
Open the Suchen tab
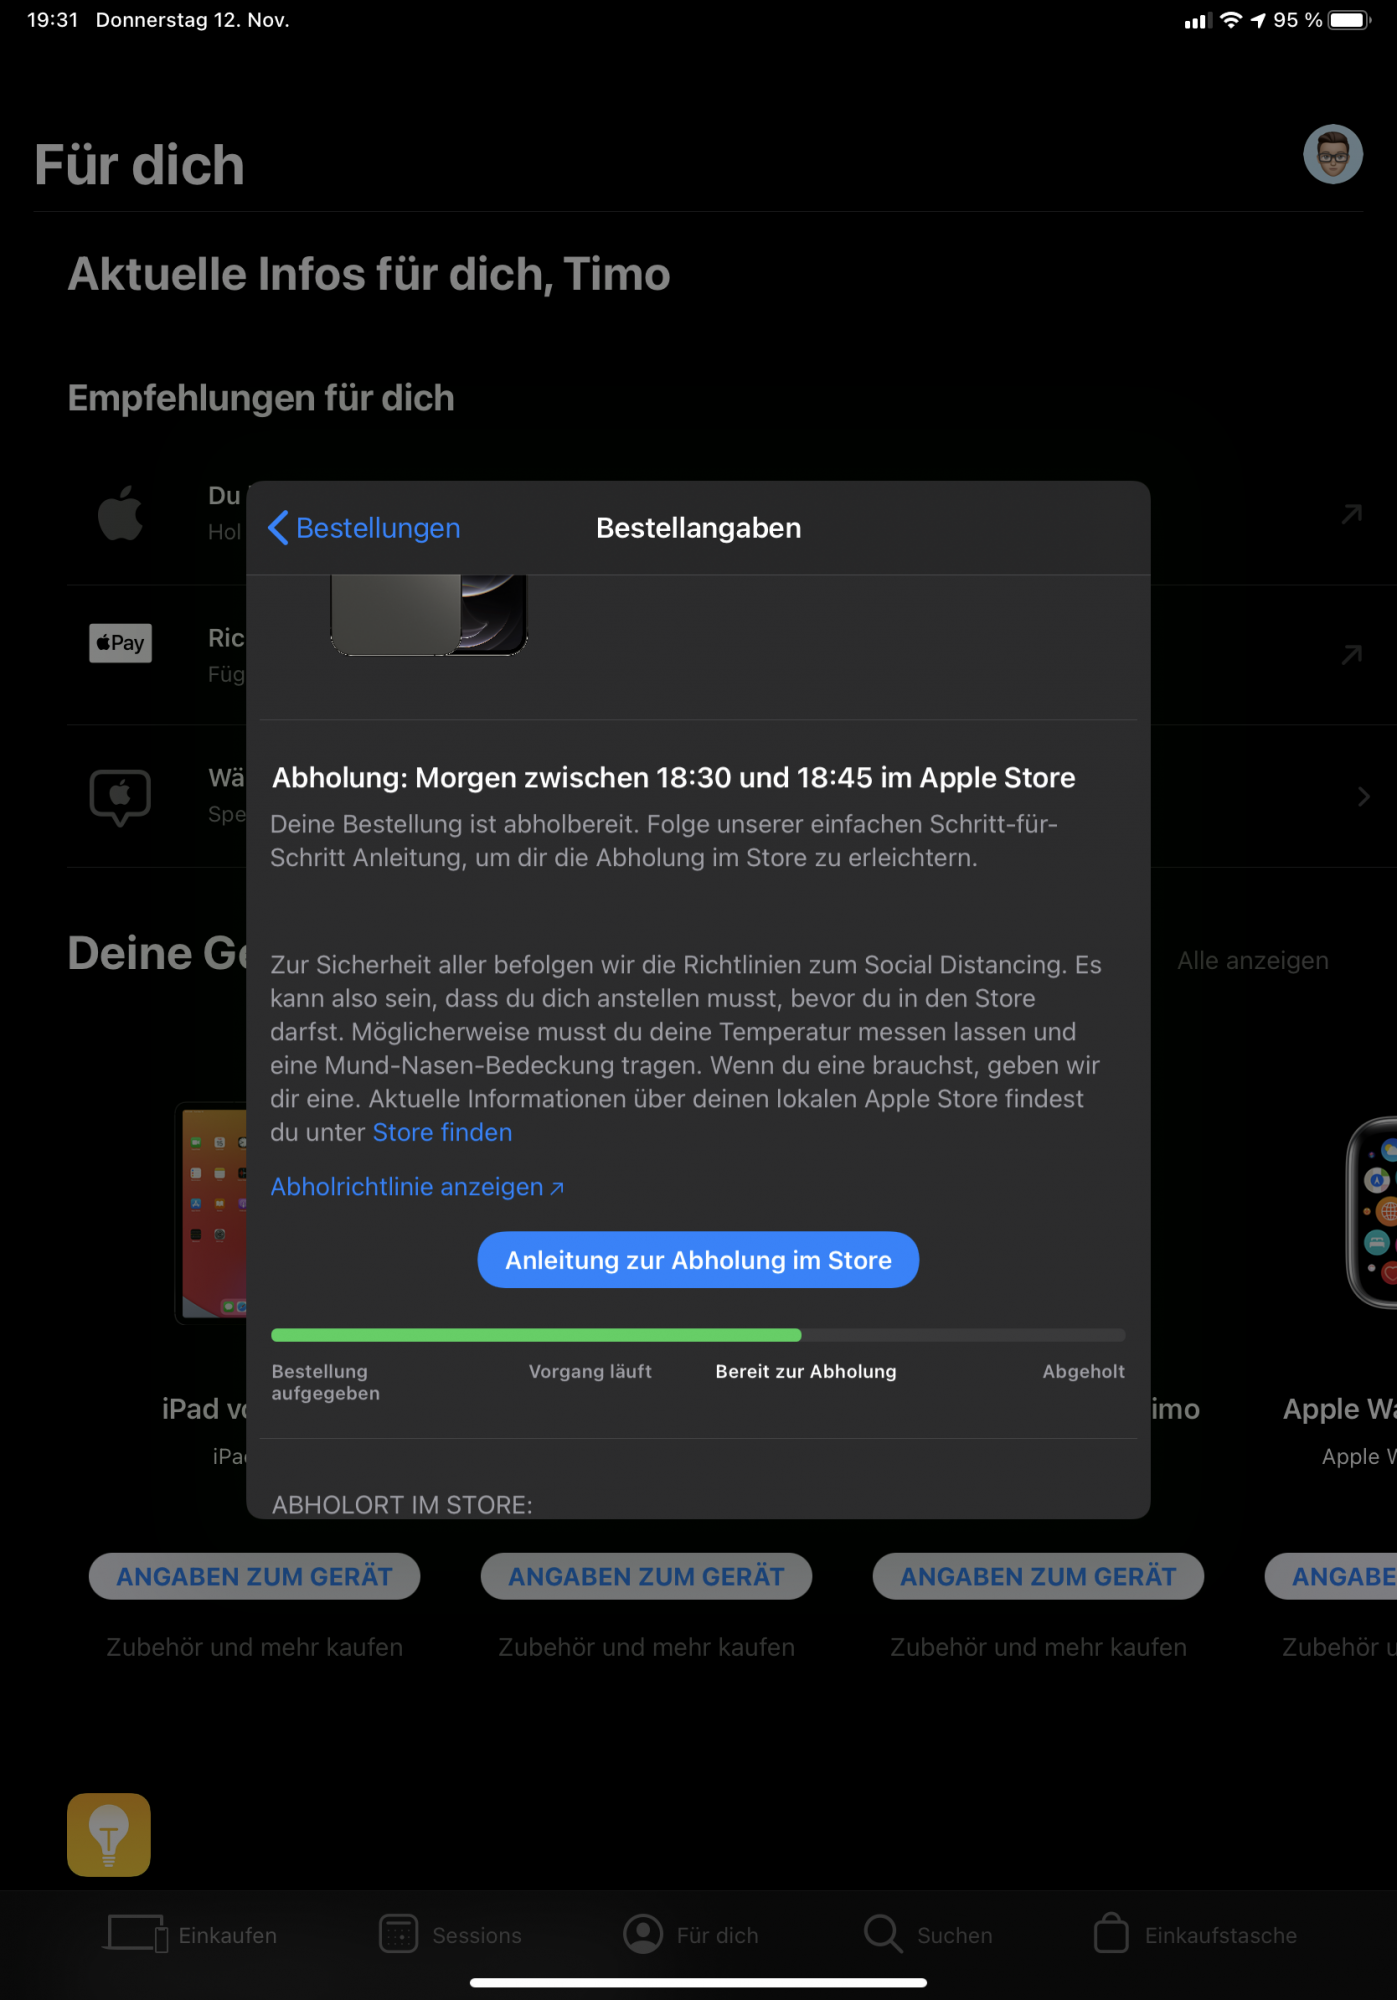(928, 1935)
